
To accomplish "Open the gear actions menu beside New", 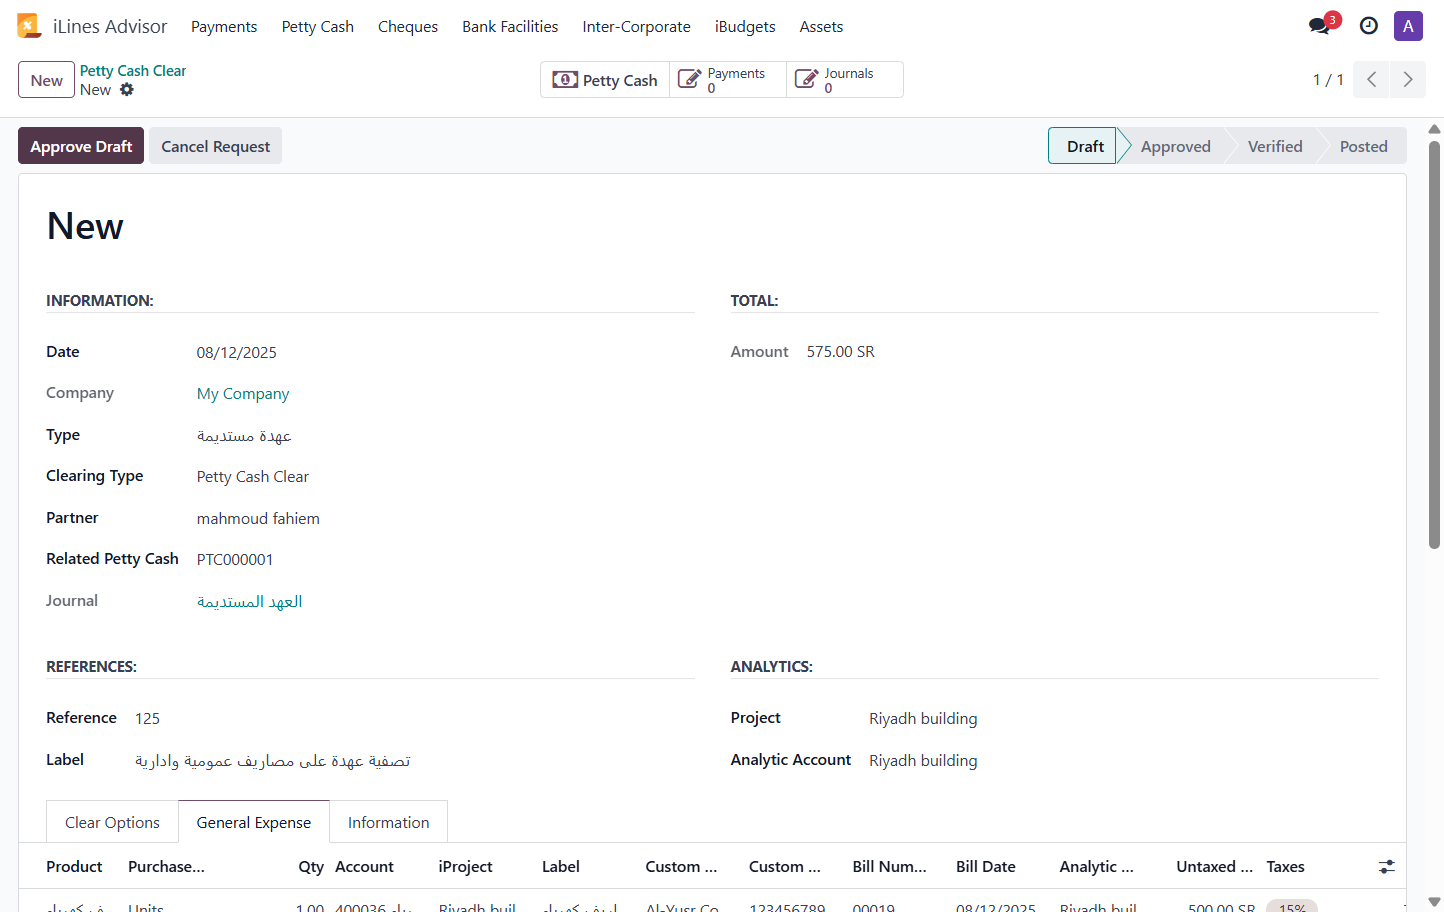I will click(127, 90).
